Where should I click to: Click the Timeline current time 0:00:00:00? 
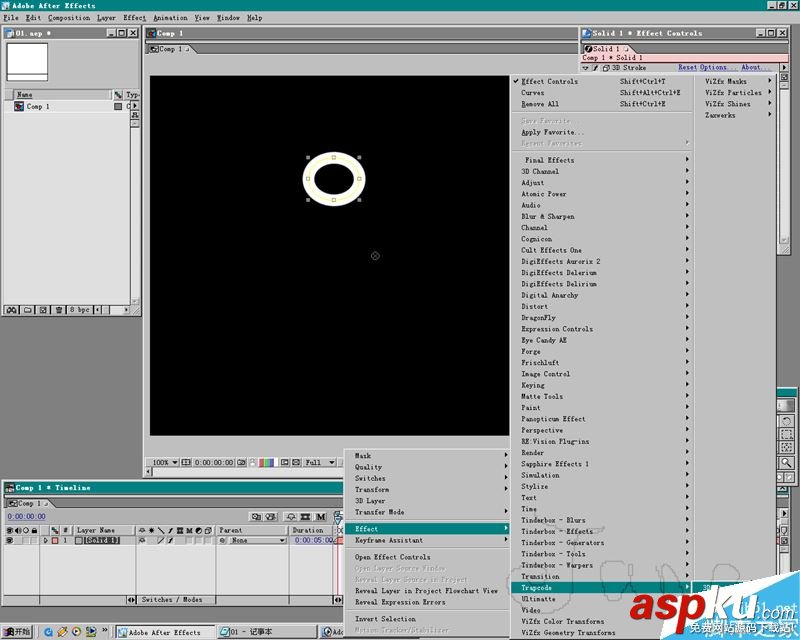point(27,516)
